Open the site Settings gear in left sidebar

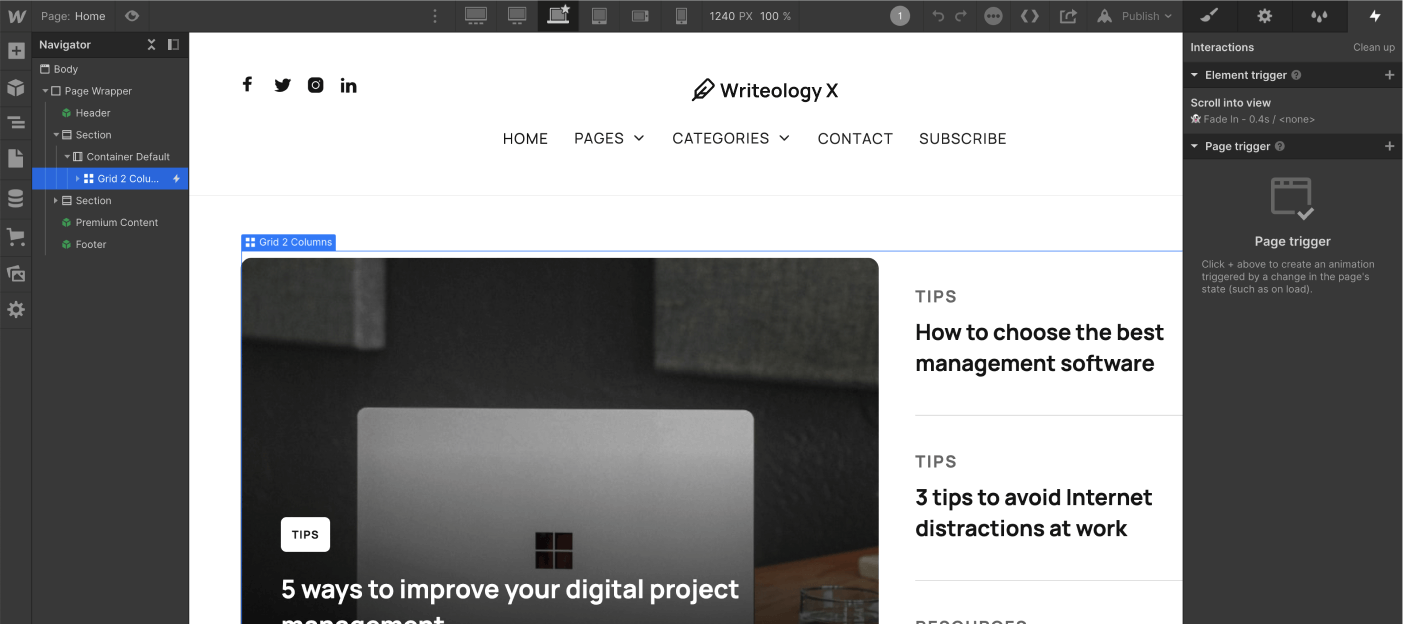(16, 310)
